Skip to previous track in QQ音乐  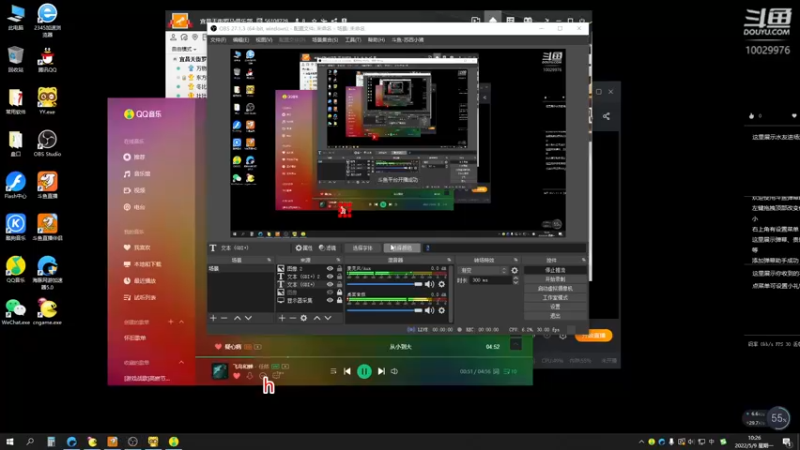(x=347, y=371)
